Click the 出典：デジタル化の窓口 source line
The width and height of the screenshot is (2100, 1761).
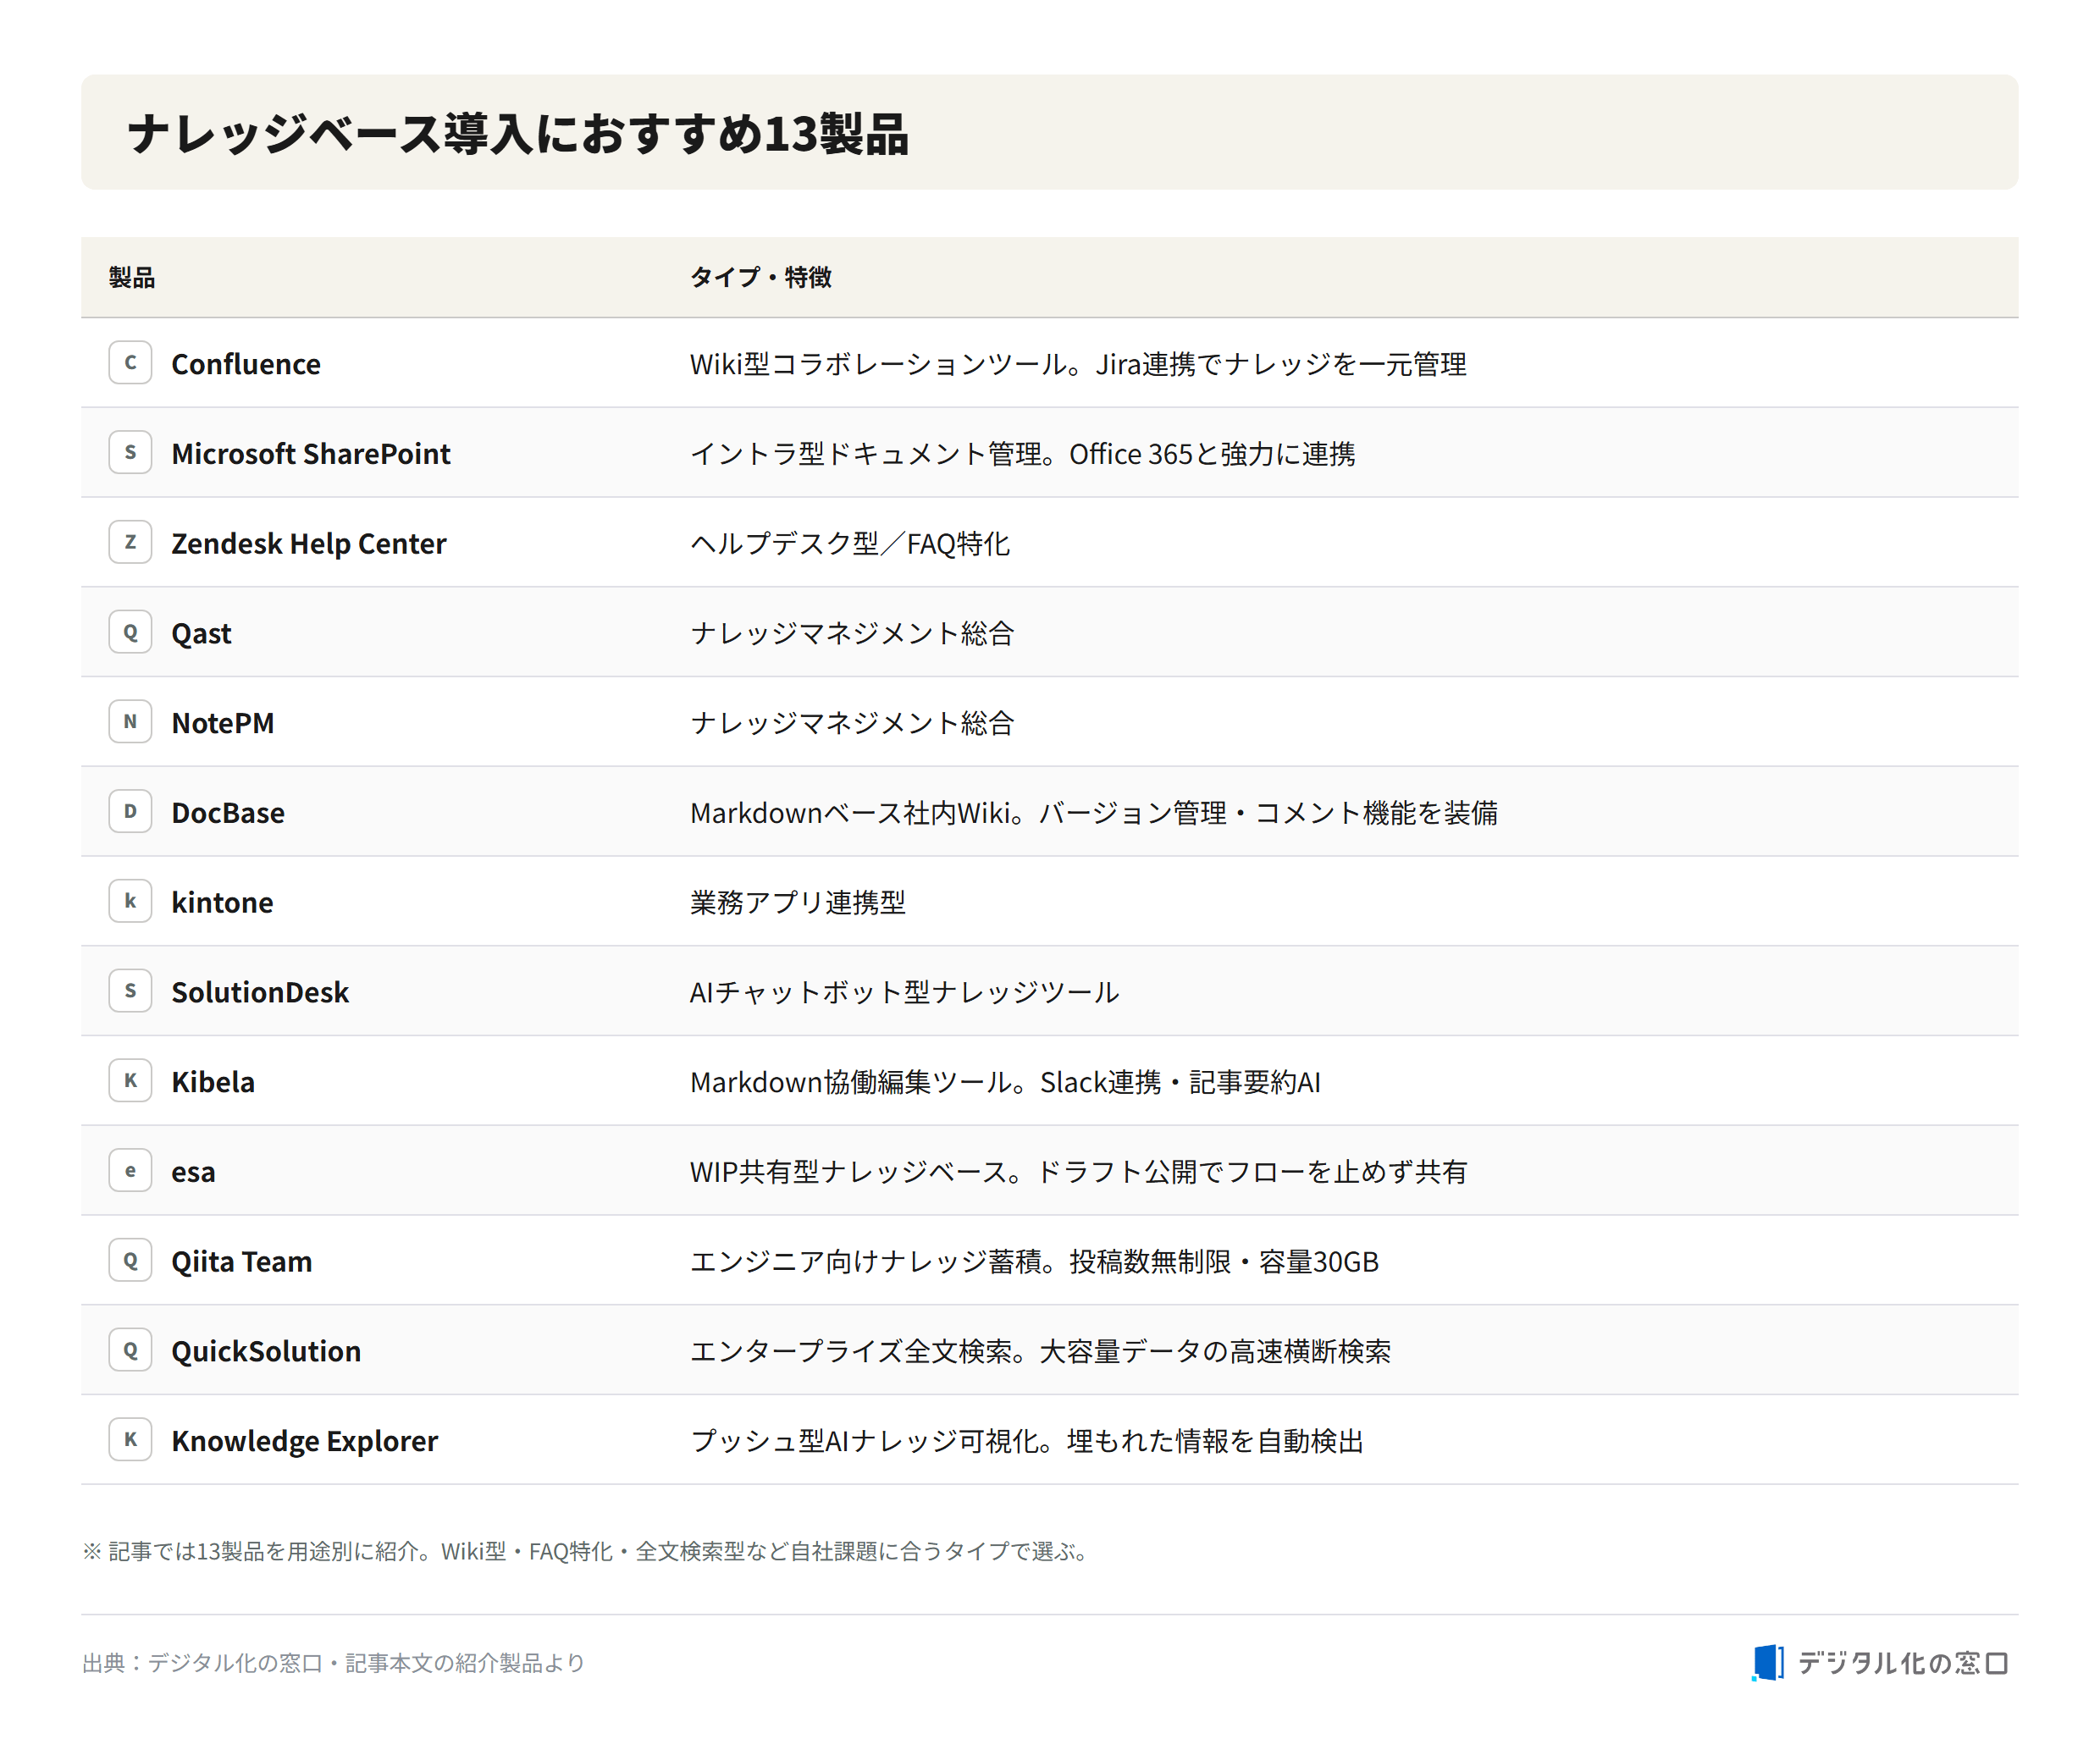[x=333, y=1663]
